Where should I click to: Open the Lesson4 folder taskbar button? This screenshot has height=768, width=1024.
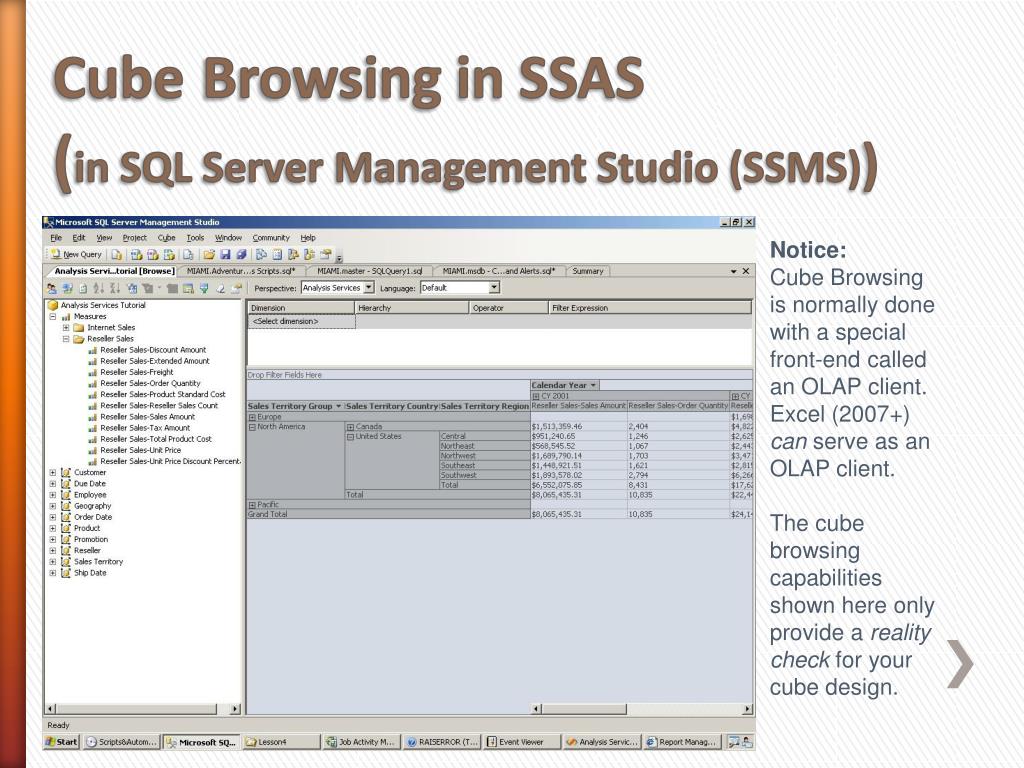click(281, 742)
